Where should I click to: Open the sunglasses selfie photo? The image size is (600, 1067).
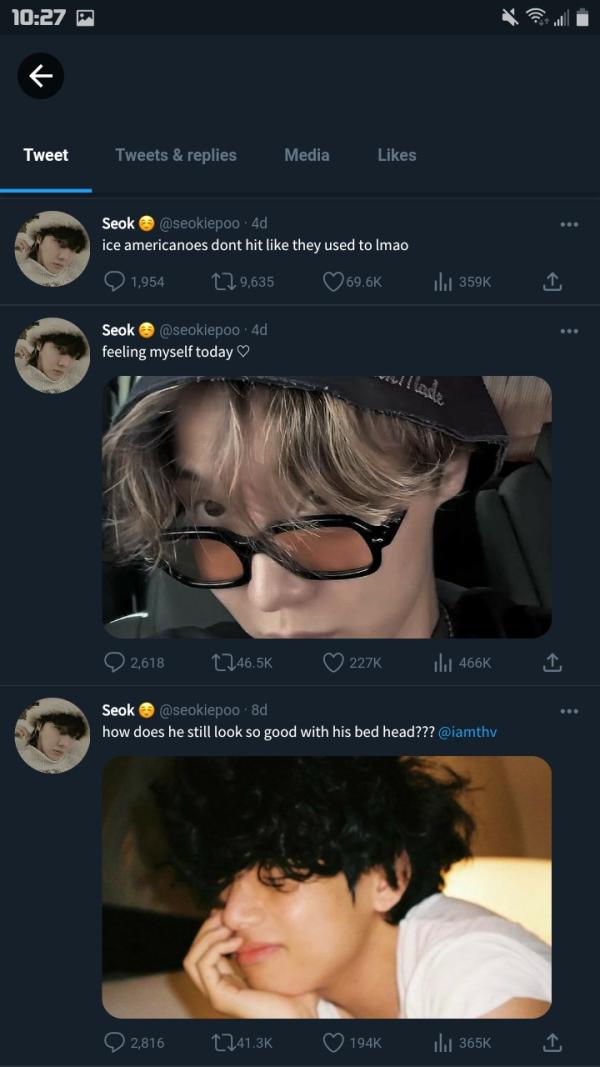326,507
